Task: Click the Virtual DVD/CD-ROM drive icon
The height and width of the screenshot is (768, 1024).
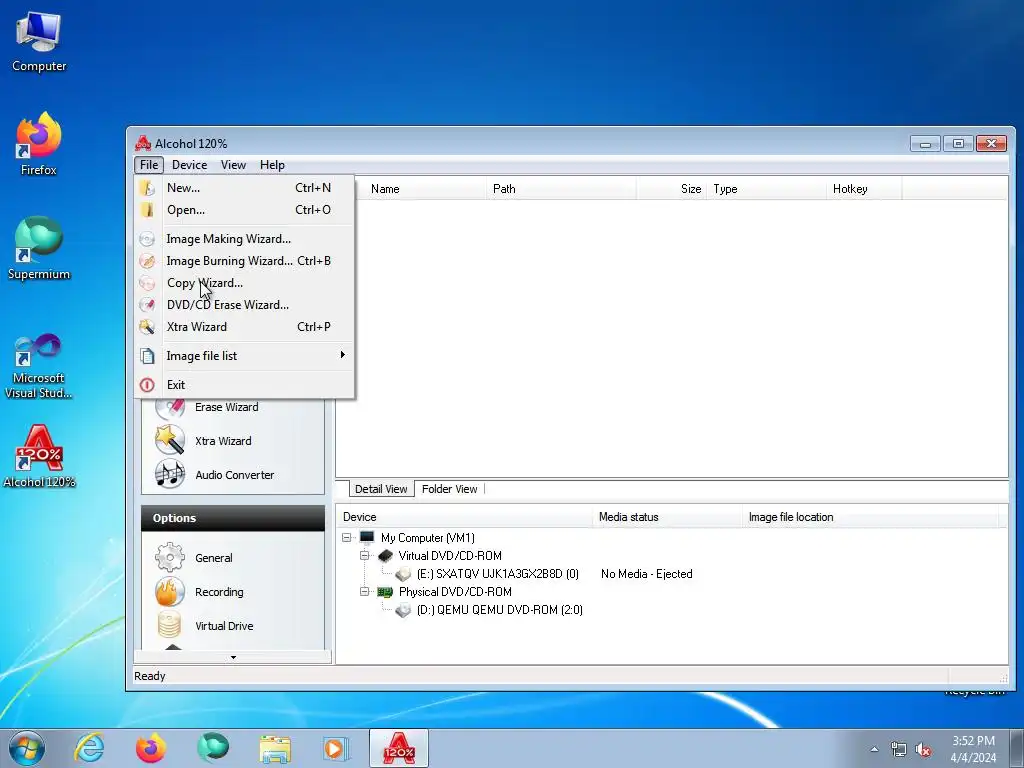Action: pos(385,556)
